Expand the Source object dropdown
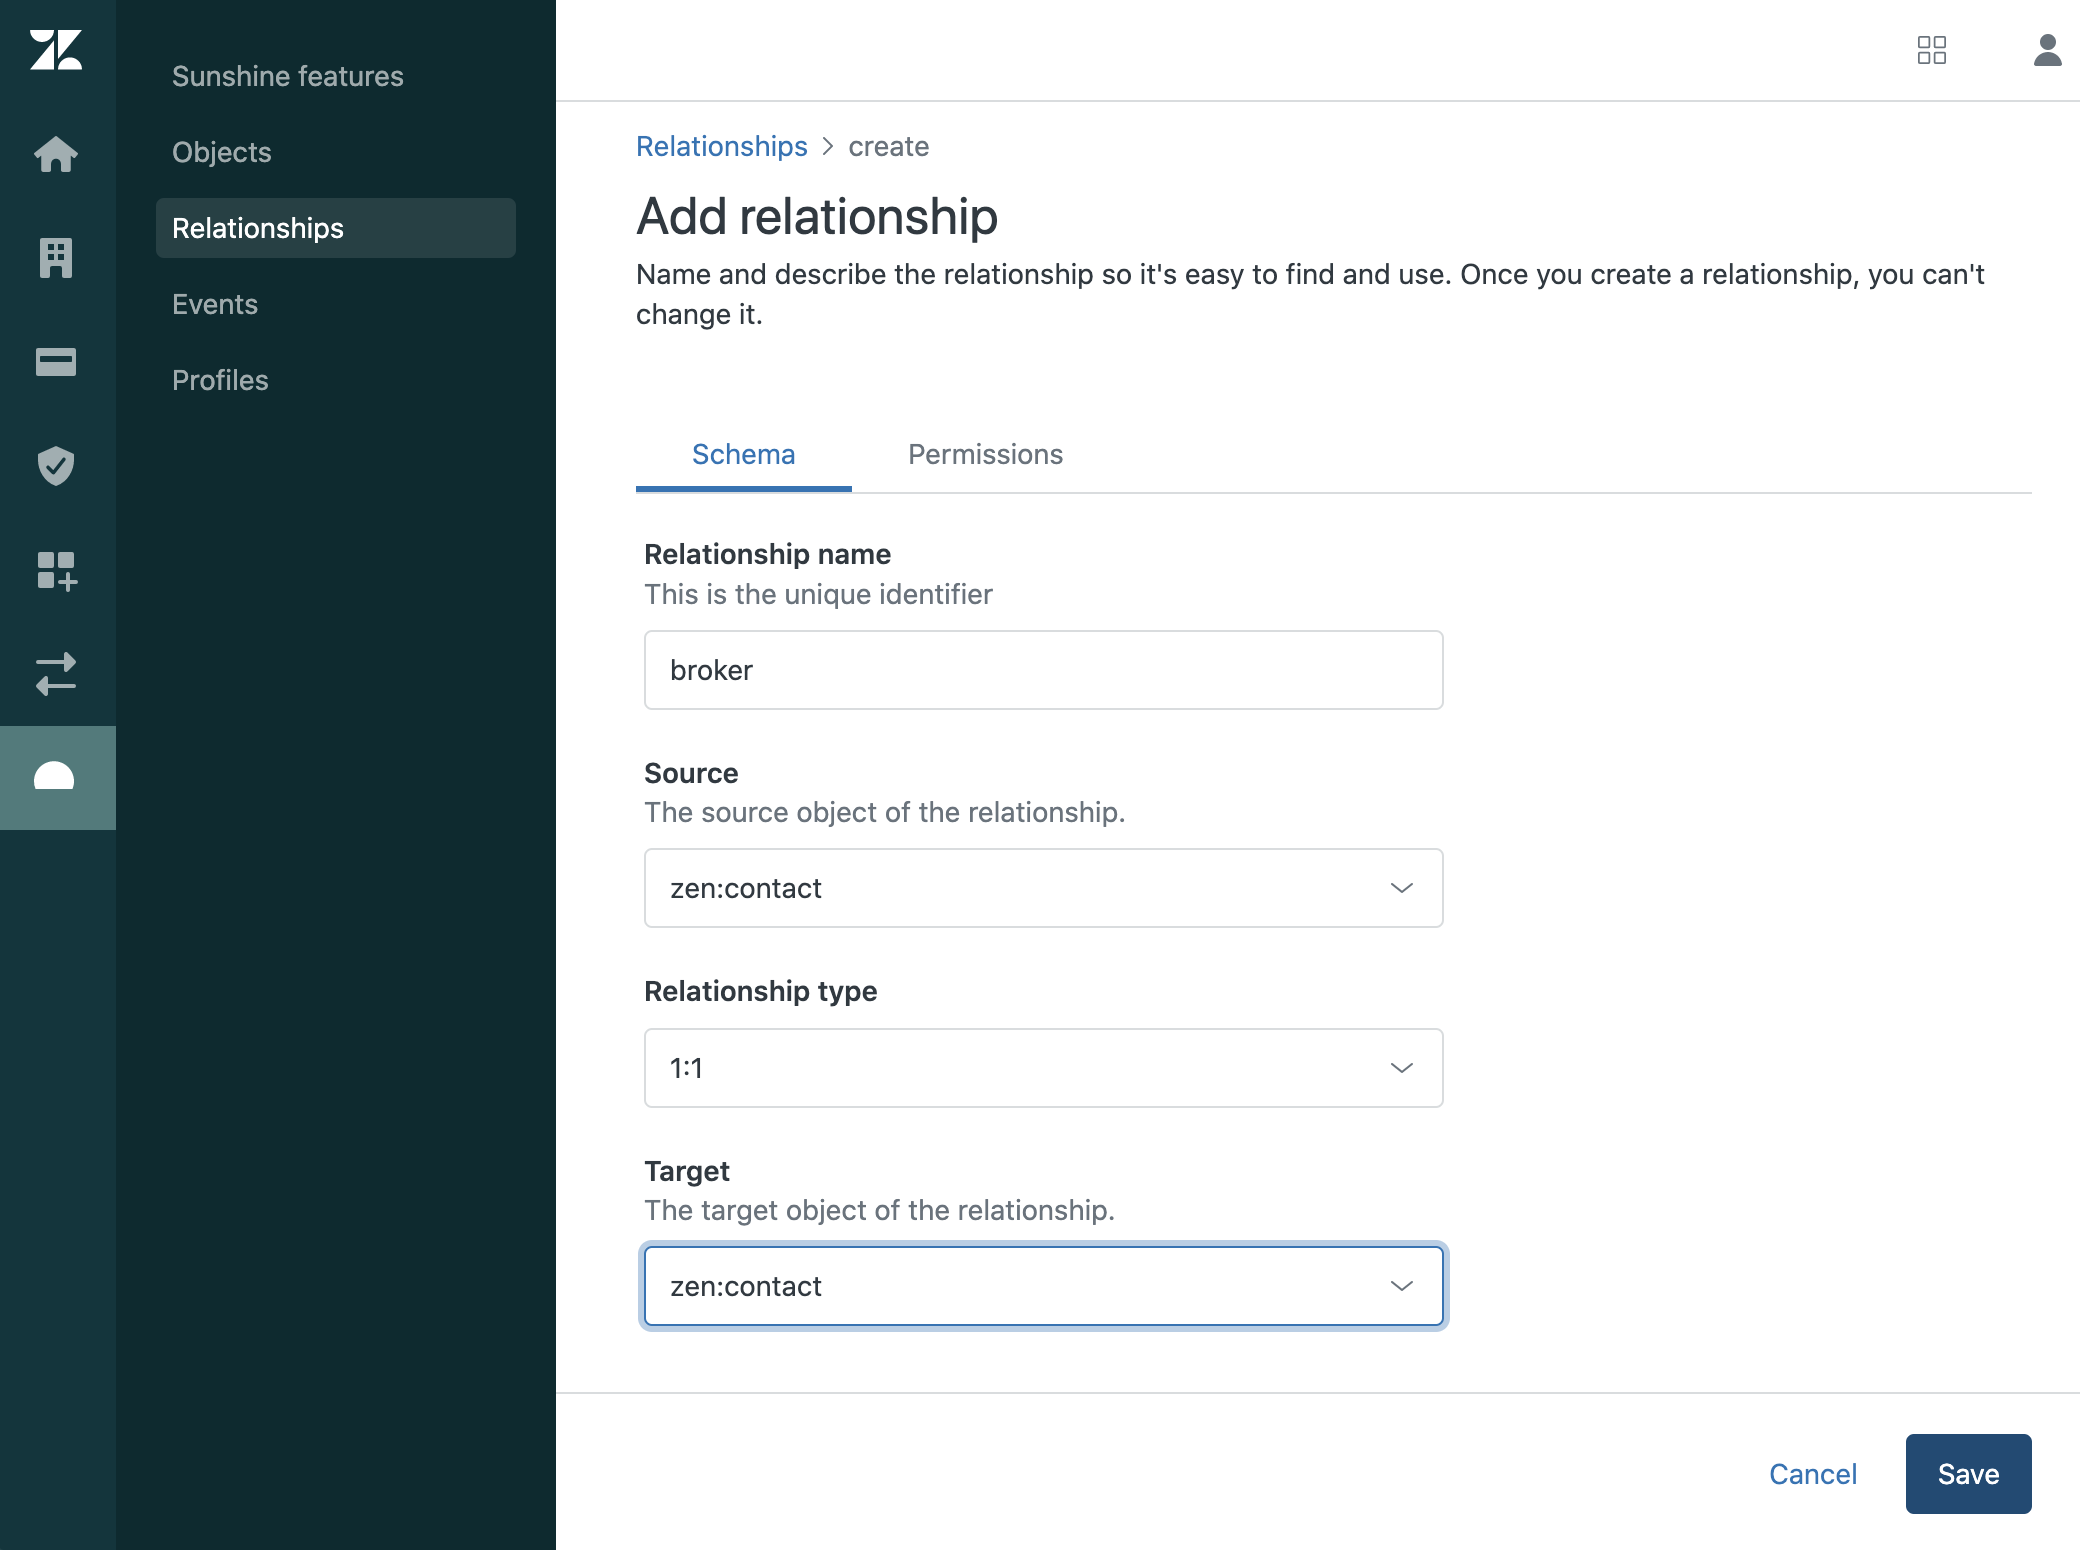The image size is (2080, 1550). point(1042,887)
